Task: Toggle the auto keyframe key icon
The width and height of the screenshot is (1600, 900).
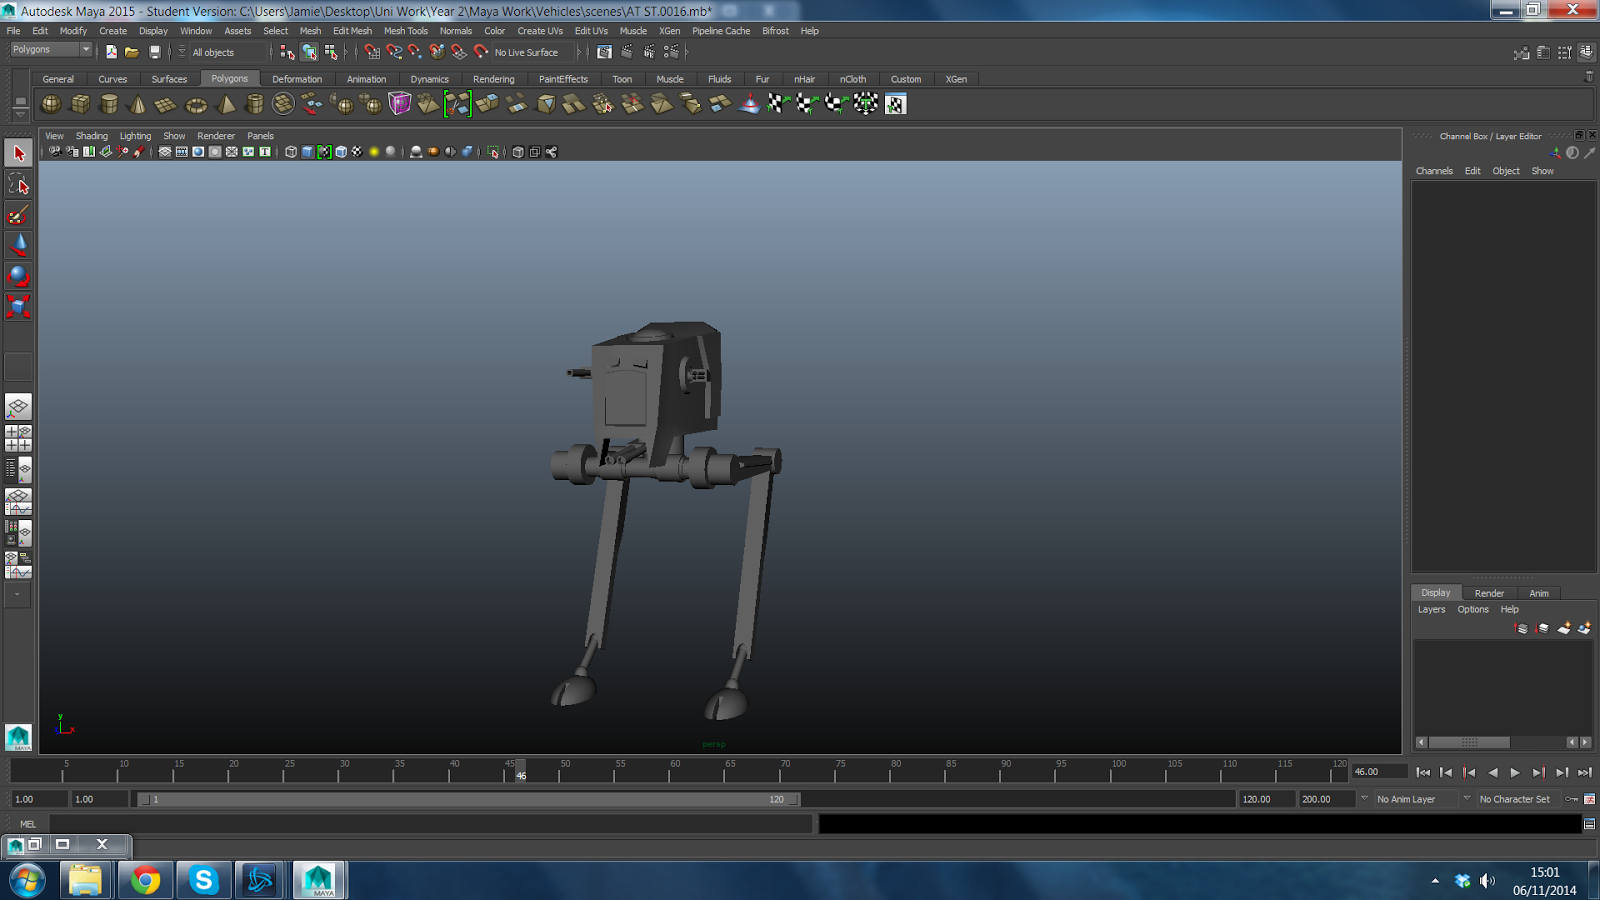Action: click(1572, 799)
